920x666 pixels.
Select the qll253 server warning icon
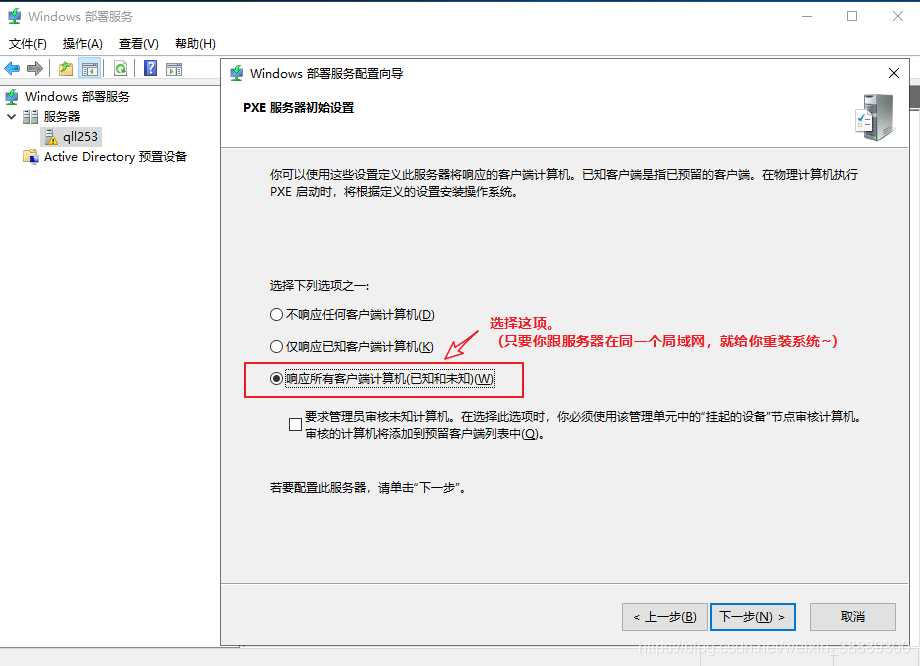[50, 137]
